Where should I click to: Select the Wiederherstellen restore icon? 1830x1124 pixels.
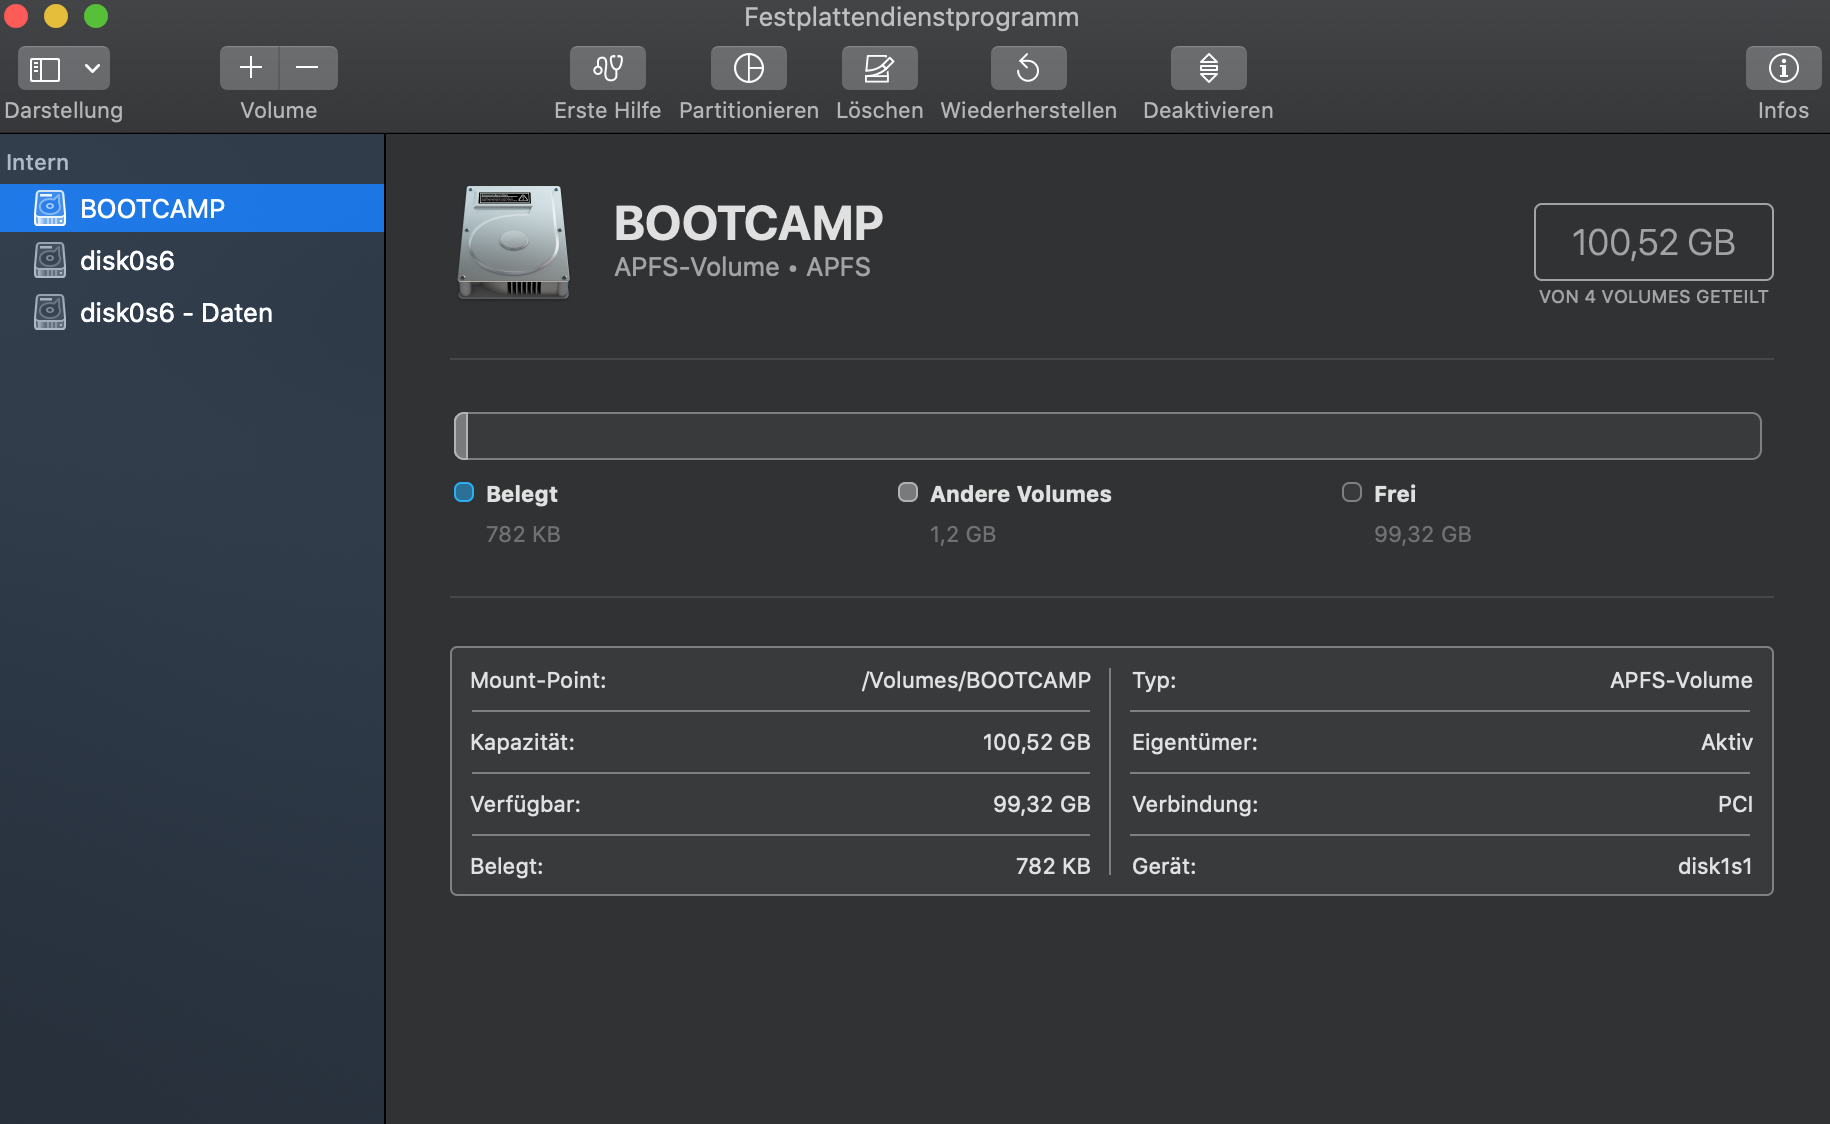(1028, 68)
